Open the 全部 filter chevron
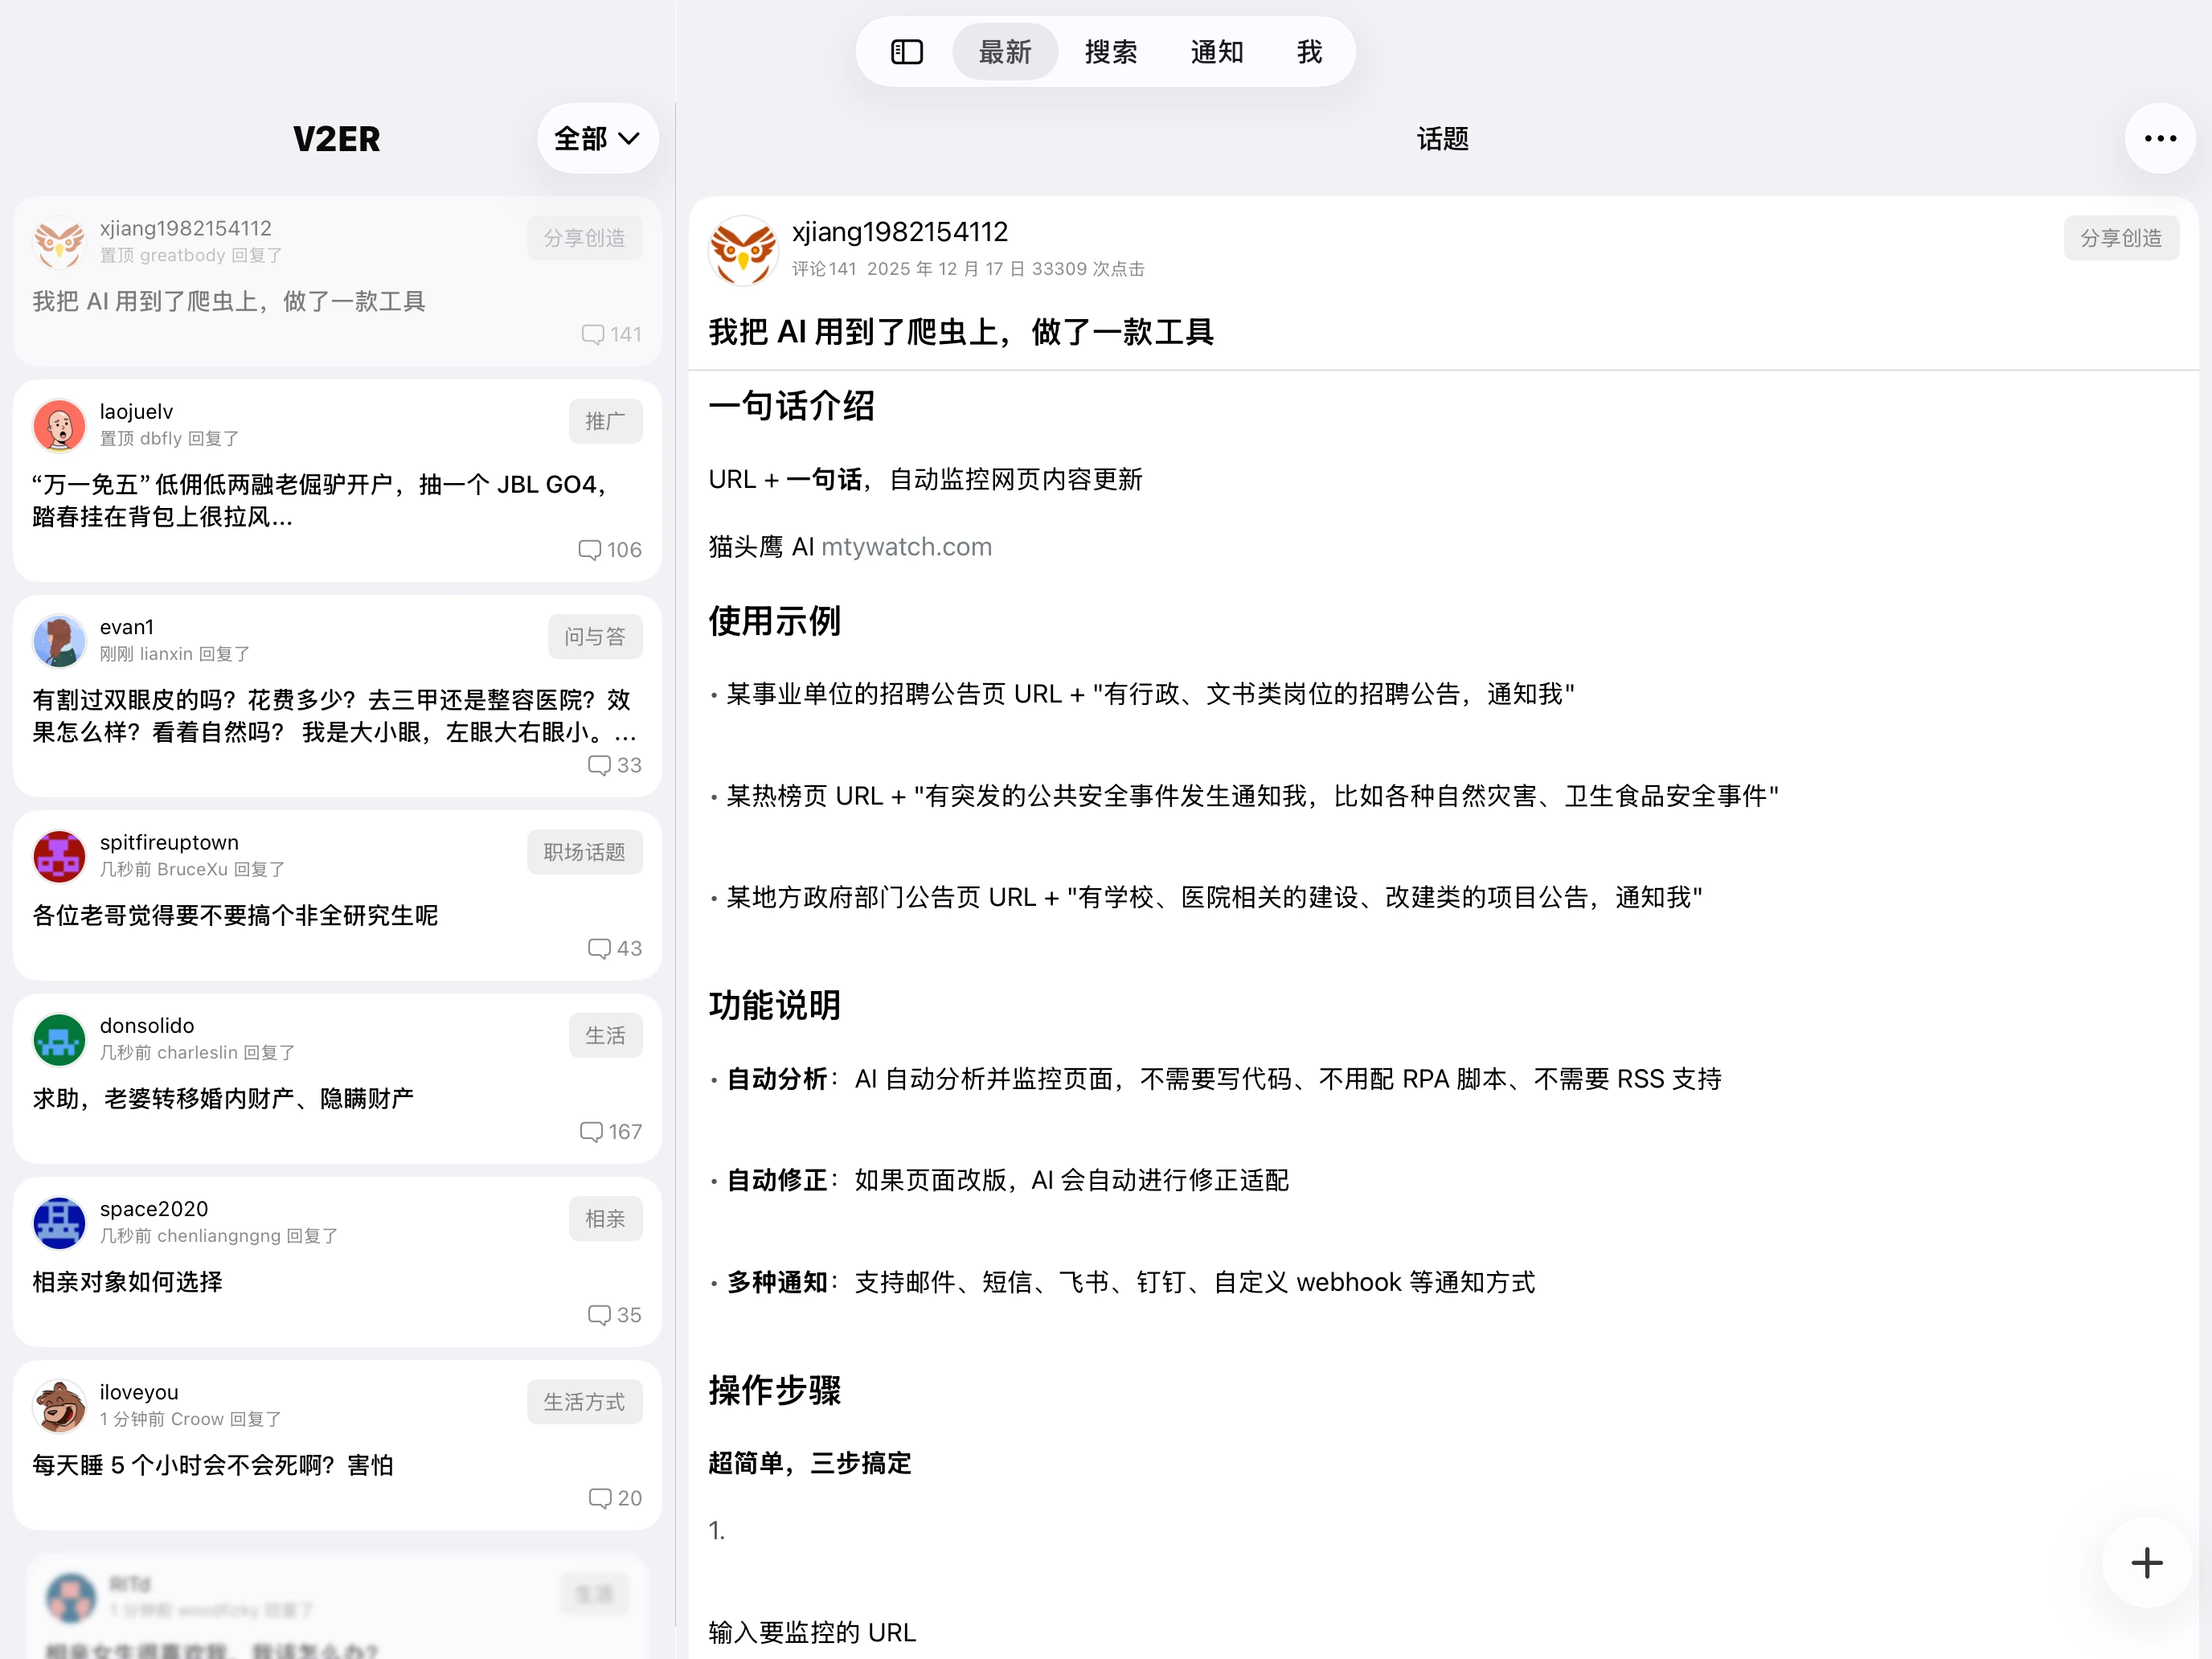The height and width of the screenshot is (1659, 2212). [628, 139]
